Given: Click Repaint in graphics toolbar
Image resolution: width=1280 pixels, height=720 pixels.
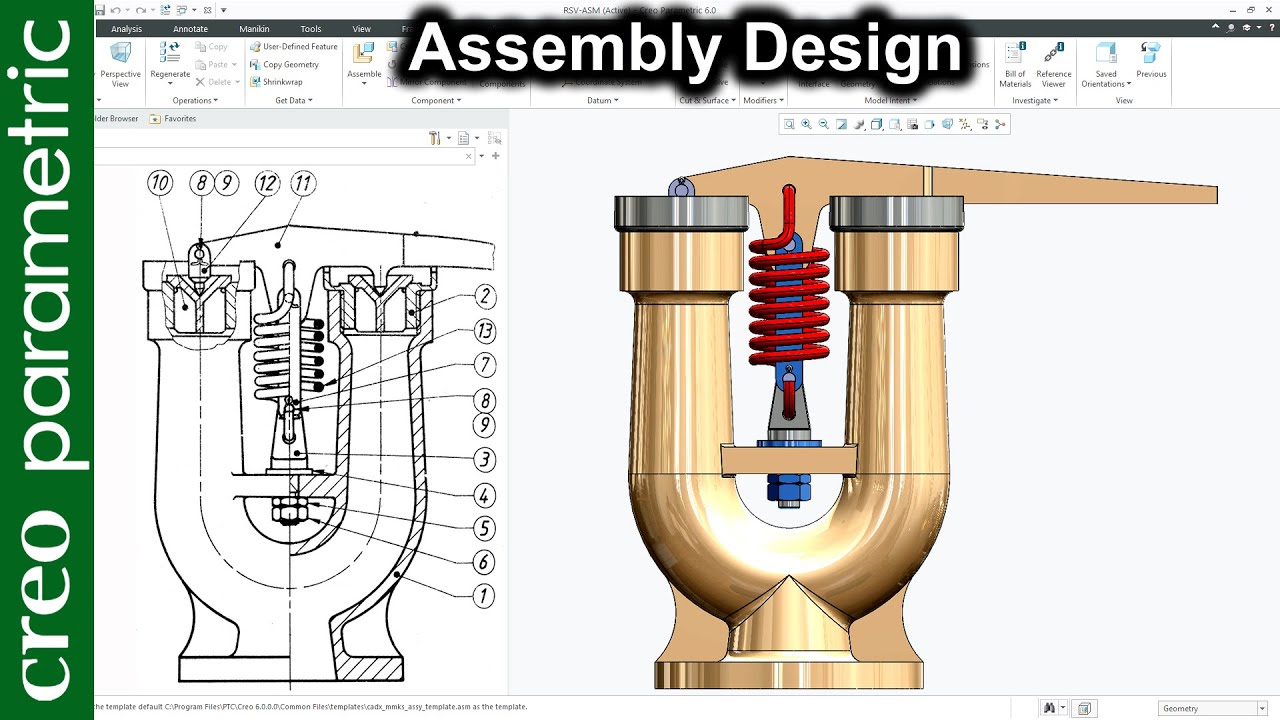Looking at the screenshot, I should coord(841,124).
